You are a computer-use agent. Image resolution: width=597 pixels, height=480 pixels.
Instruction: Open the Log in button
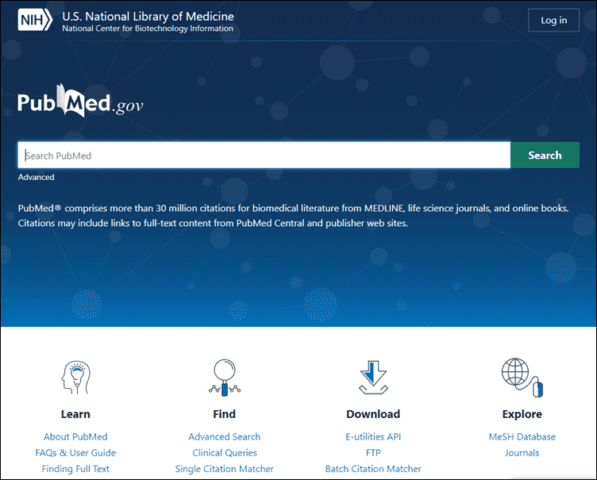click(x=554, y=20)
